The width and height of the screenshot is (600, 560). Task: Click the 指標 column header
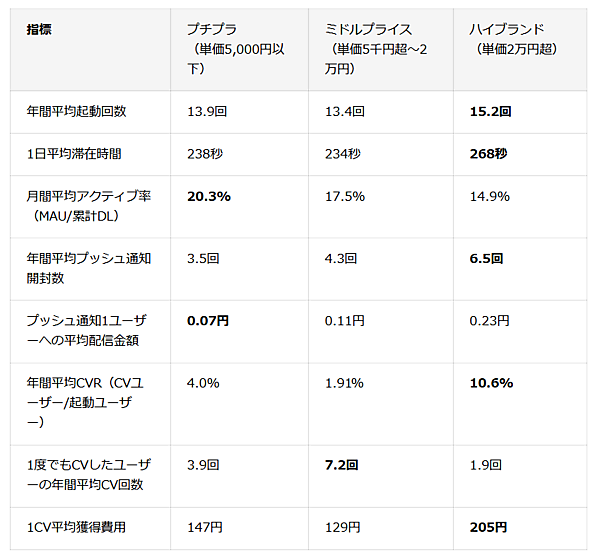pyautogui.click(x=39, y=28)
